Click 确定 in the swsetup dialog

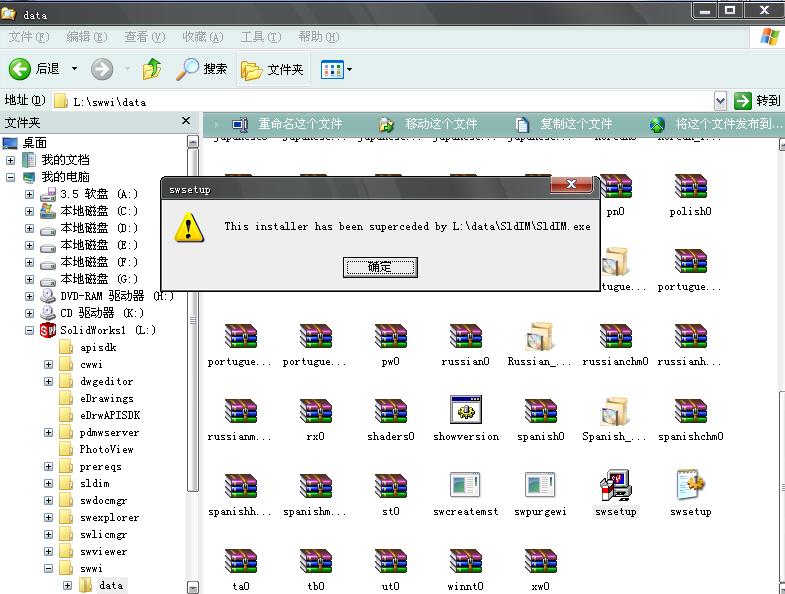coord(380,267)
